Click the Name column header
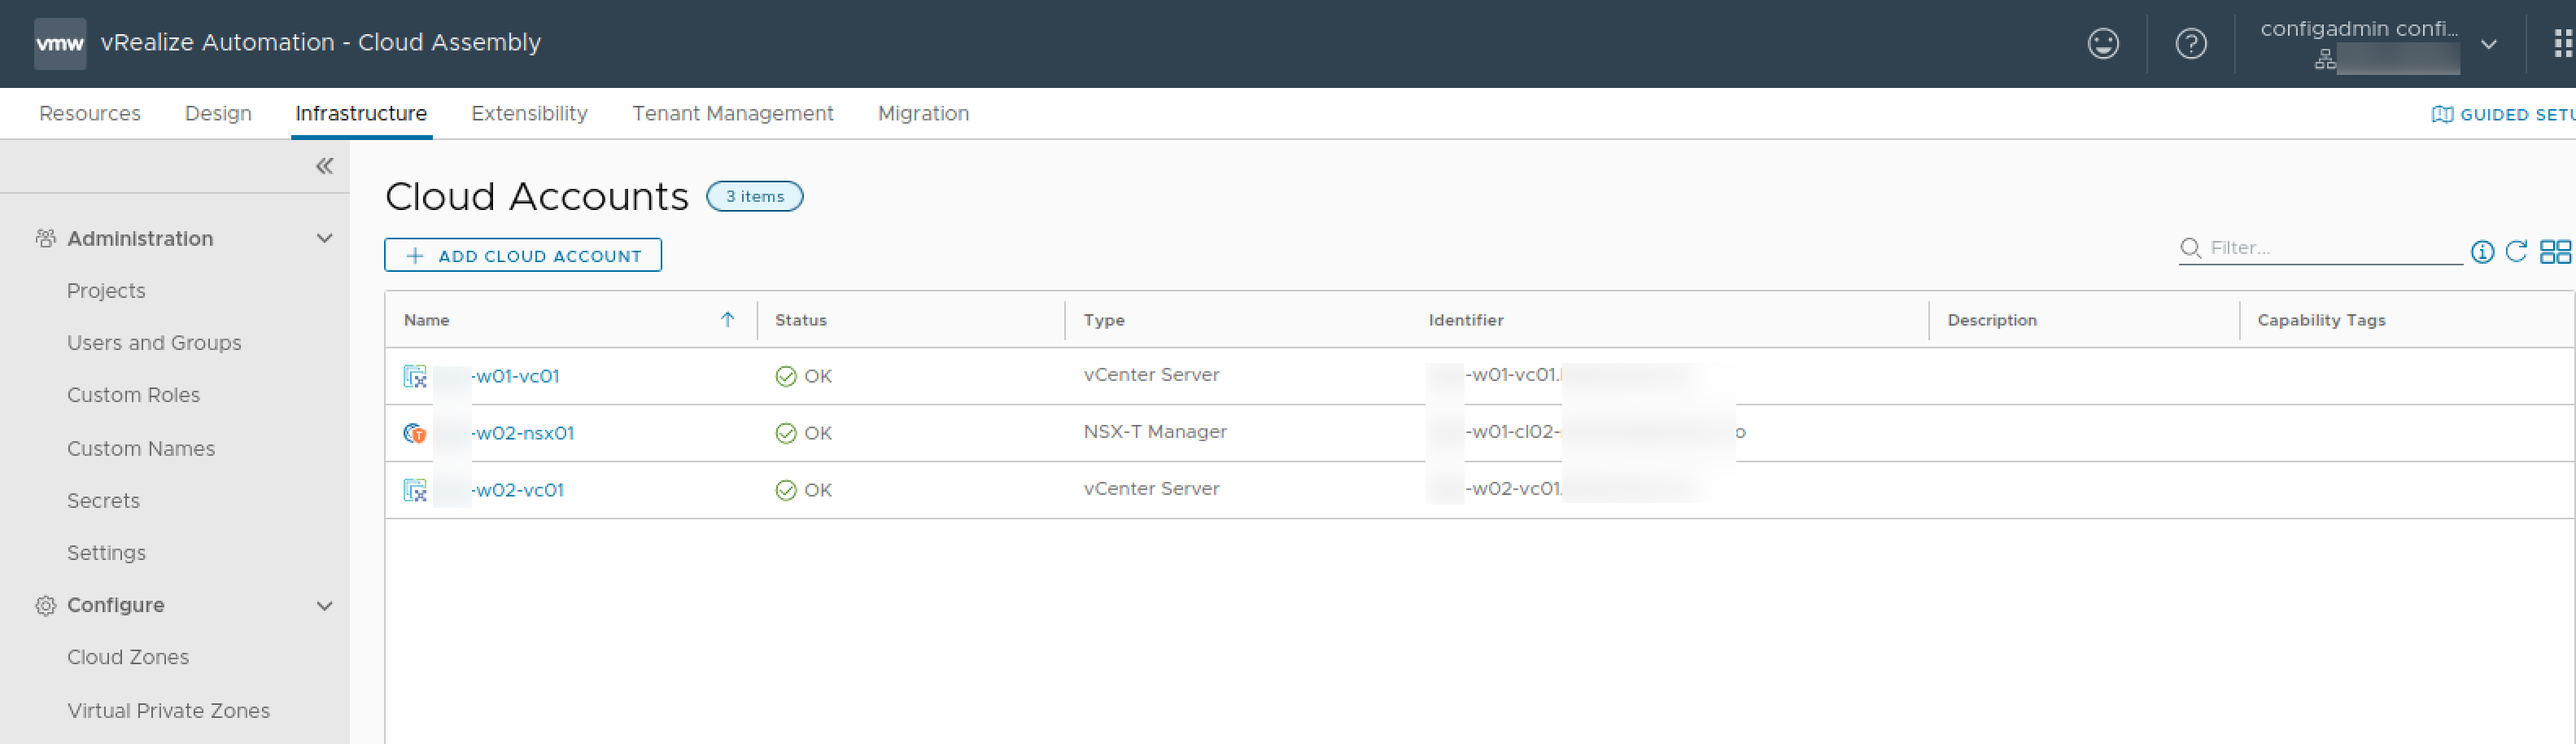 (x=426, y=320)
